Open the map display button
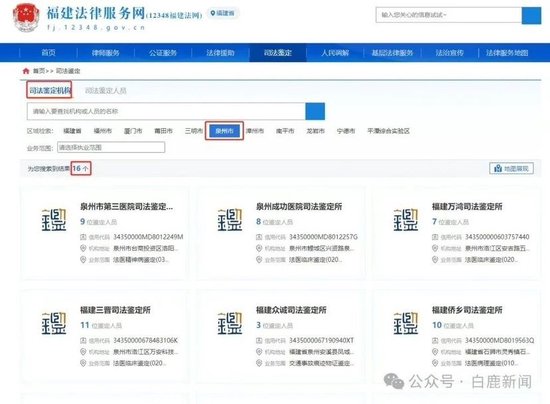This screenshot has height=404, width=550. (511, 169)
